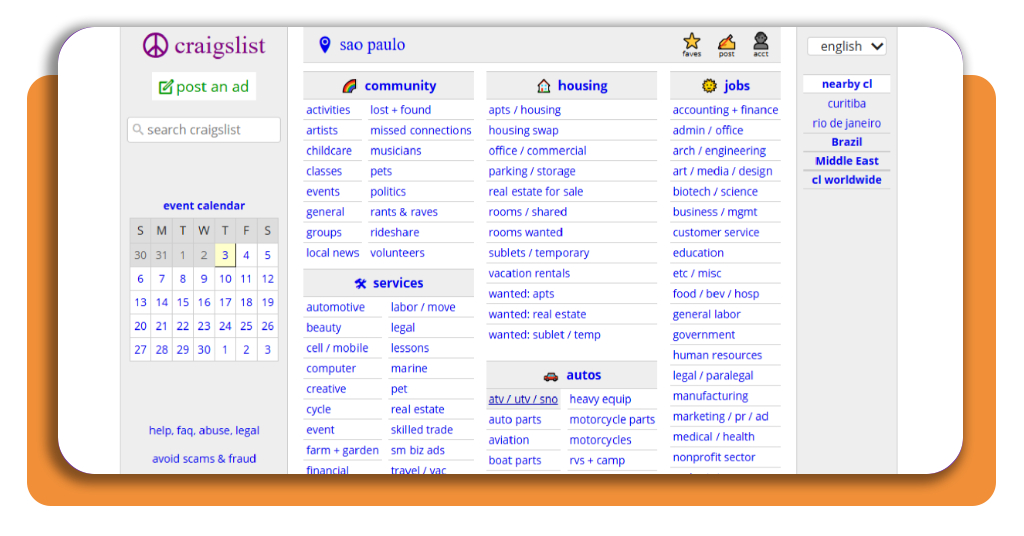This screenshot has height=536, width=1024.
Task: Open the services section heading
Action: [x=398, y=283]
